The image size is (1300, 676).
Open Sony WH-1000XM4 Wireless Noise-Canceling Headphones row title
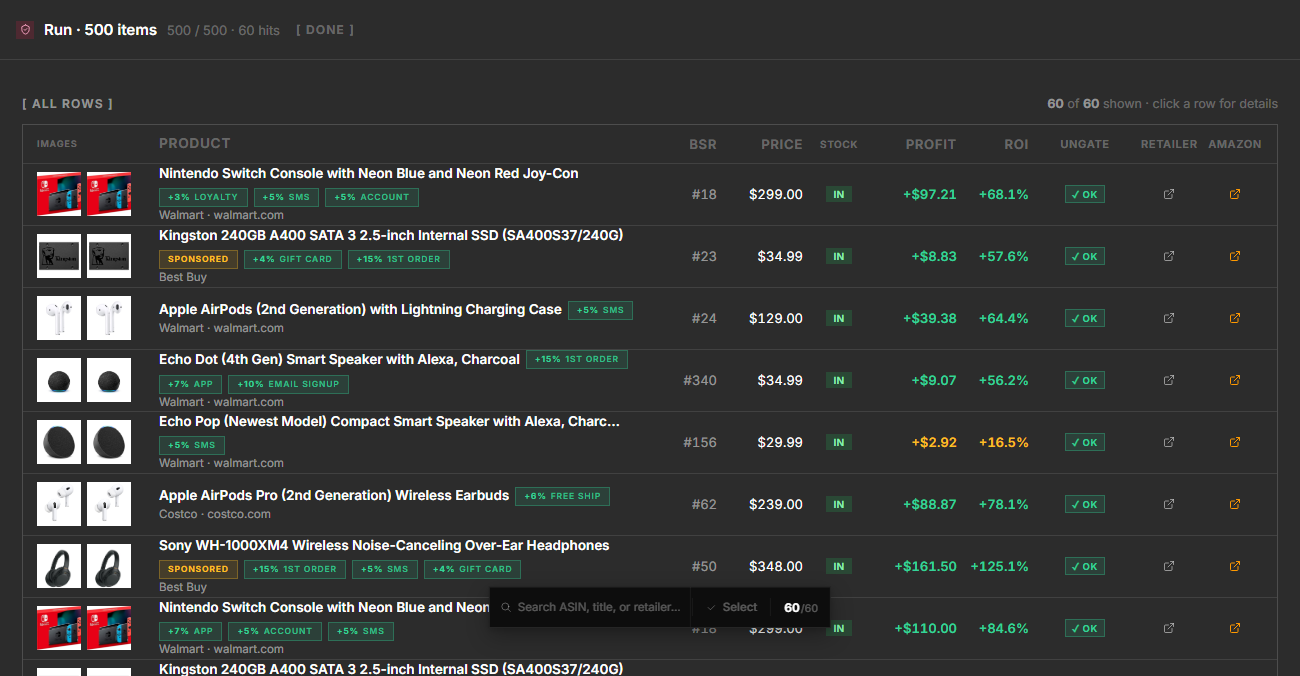point(384,545)
